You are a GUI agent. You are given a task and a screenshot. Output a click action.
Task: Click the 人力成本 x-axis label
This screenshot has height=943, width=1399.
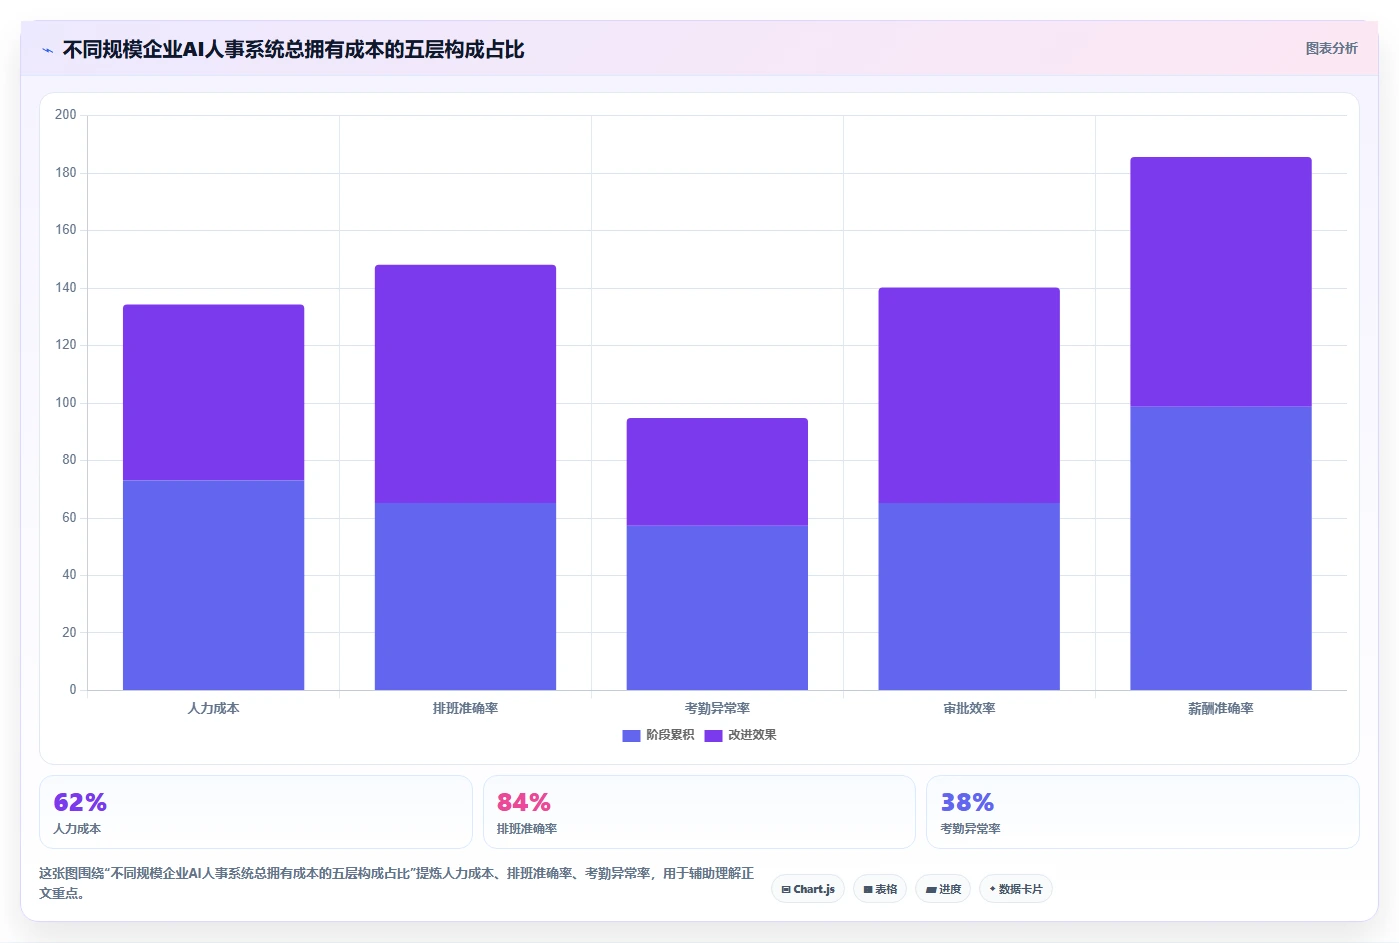(213, 708)
